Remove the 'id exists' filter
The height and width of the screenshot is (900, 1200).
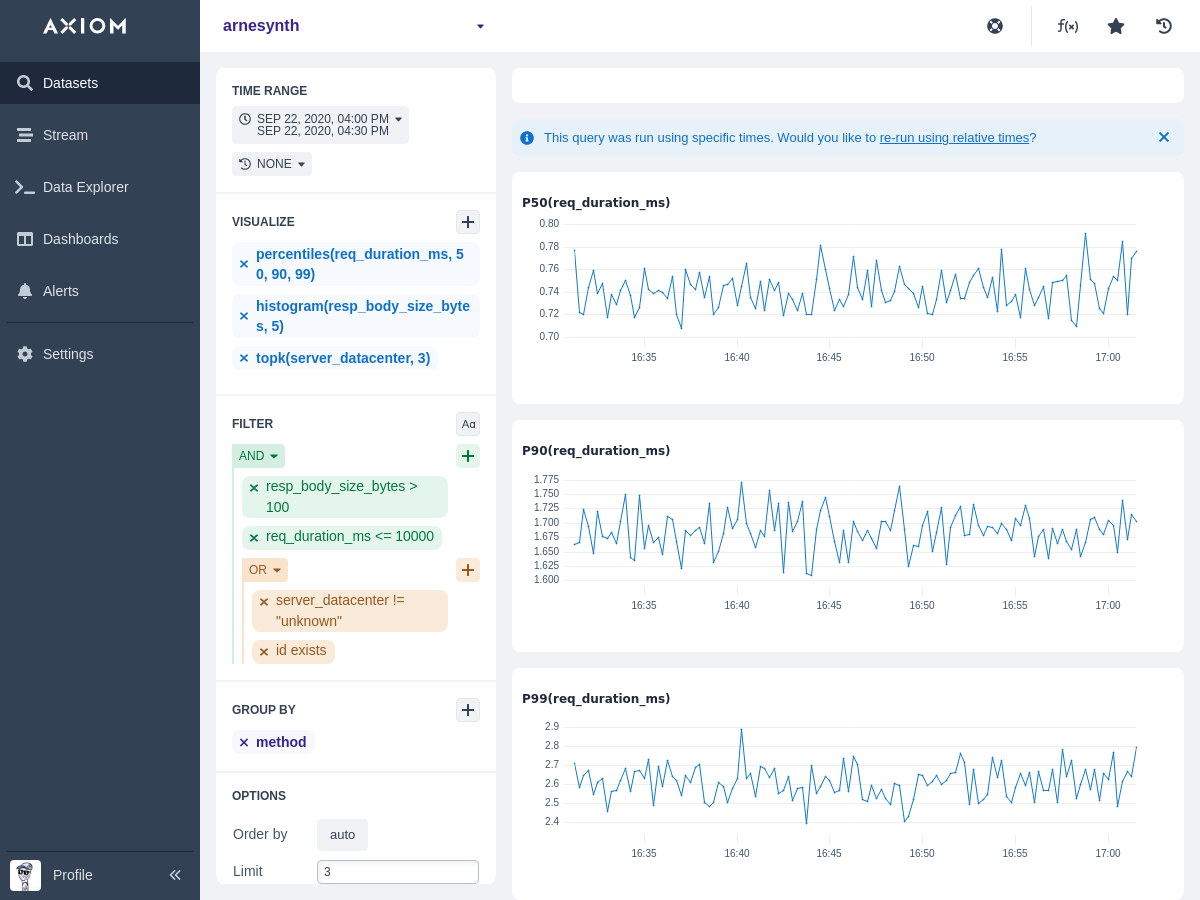click(x=264, y=652)
